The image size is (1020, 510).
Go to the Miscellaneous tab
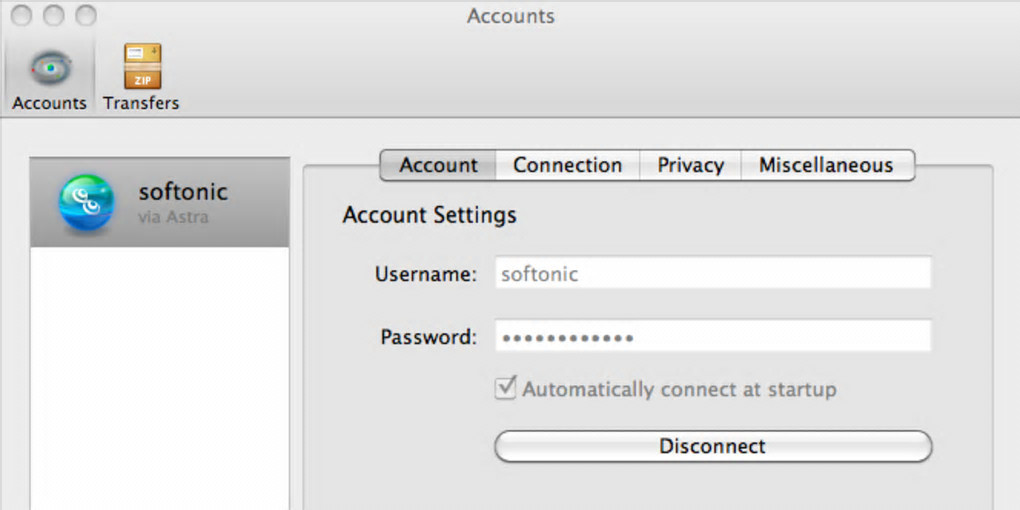click(826, 166)
